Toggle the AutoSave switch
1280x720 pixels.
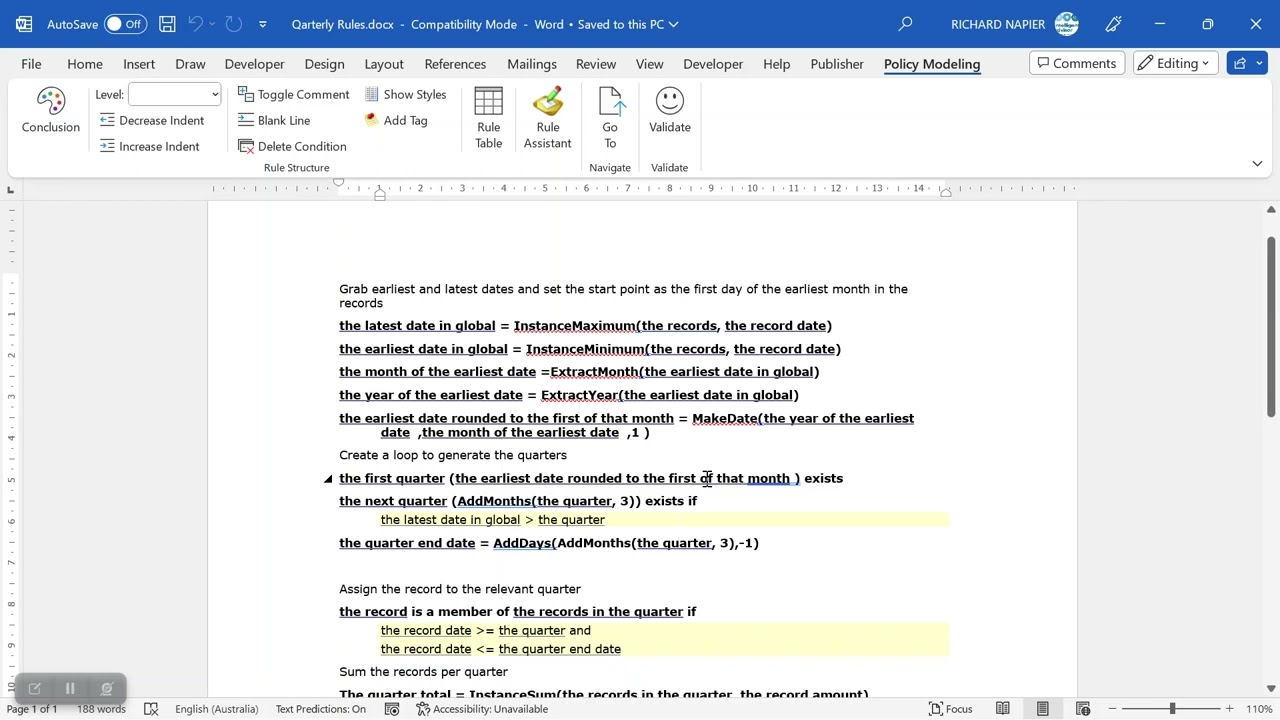coord(125,24)
